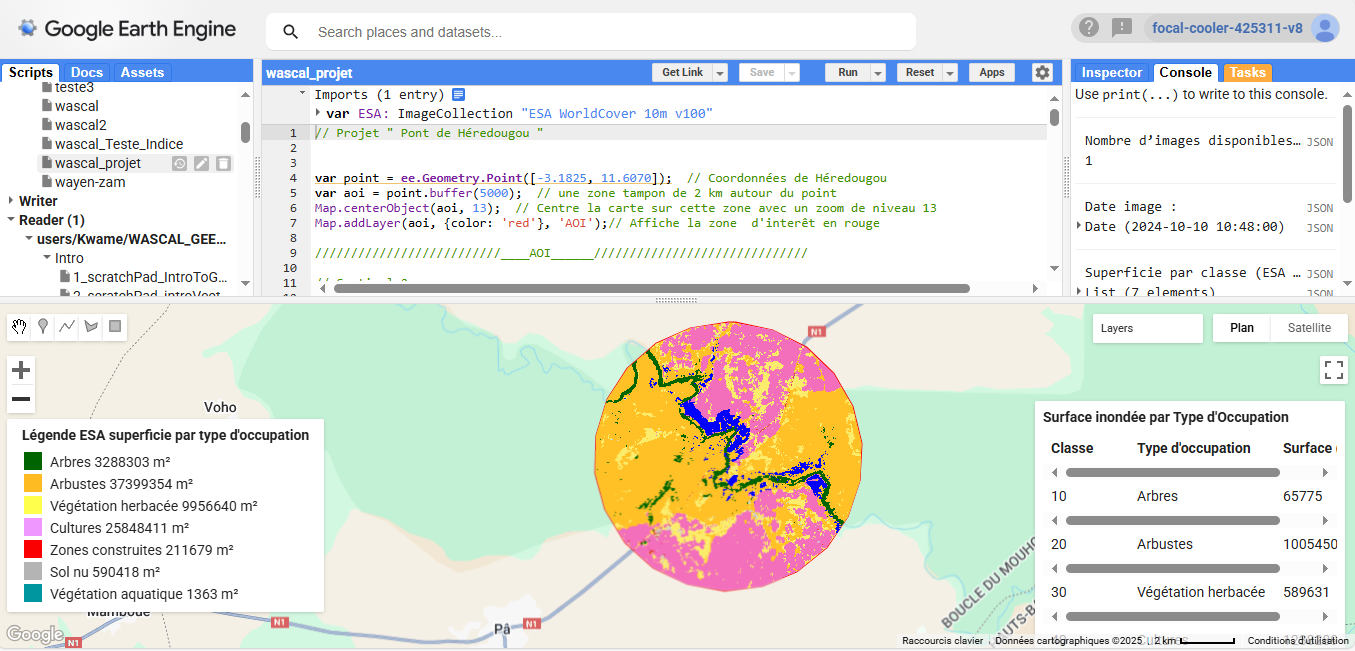Open the feedback icon in header
Screen dimensions: 1355x651
(1122, 28)
